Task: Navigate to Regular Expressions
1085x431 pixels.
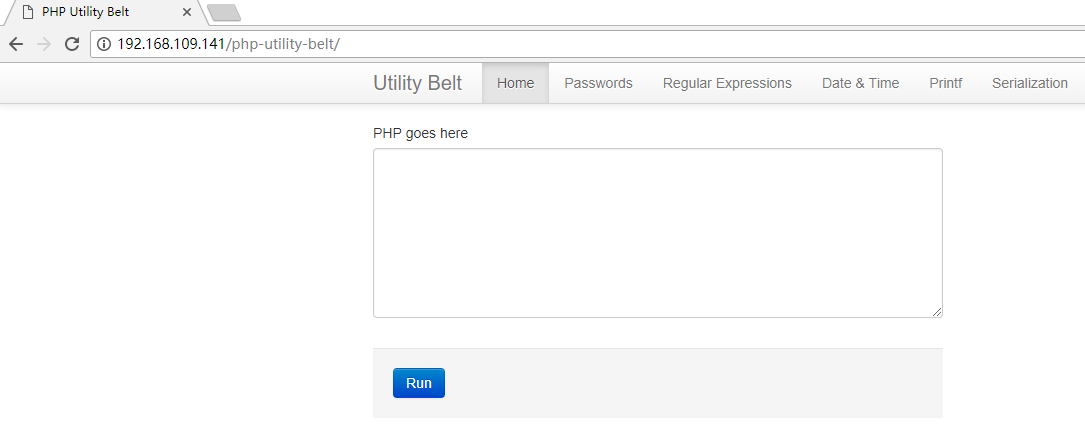Action: (x=727, y=83)
